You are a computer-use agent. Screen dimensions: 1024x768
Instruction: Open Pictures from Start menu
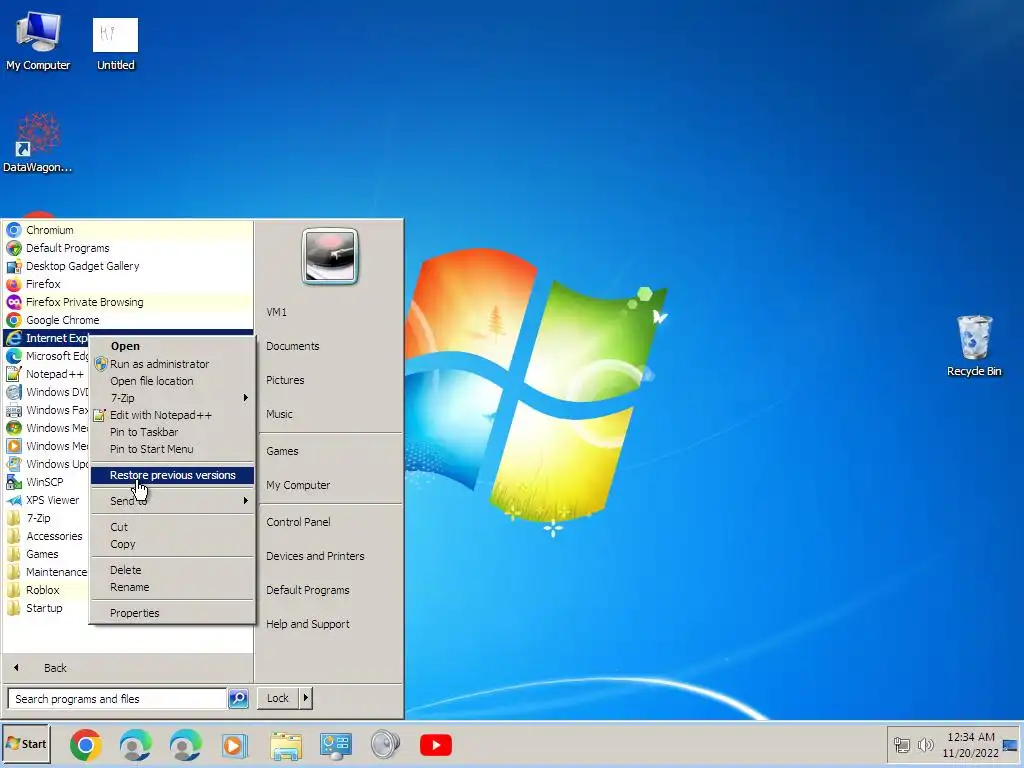coord(285,380)
